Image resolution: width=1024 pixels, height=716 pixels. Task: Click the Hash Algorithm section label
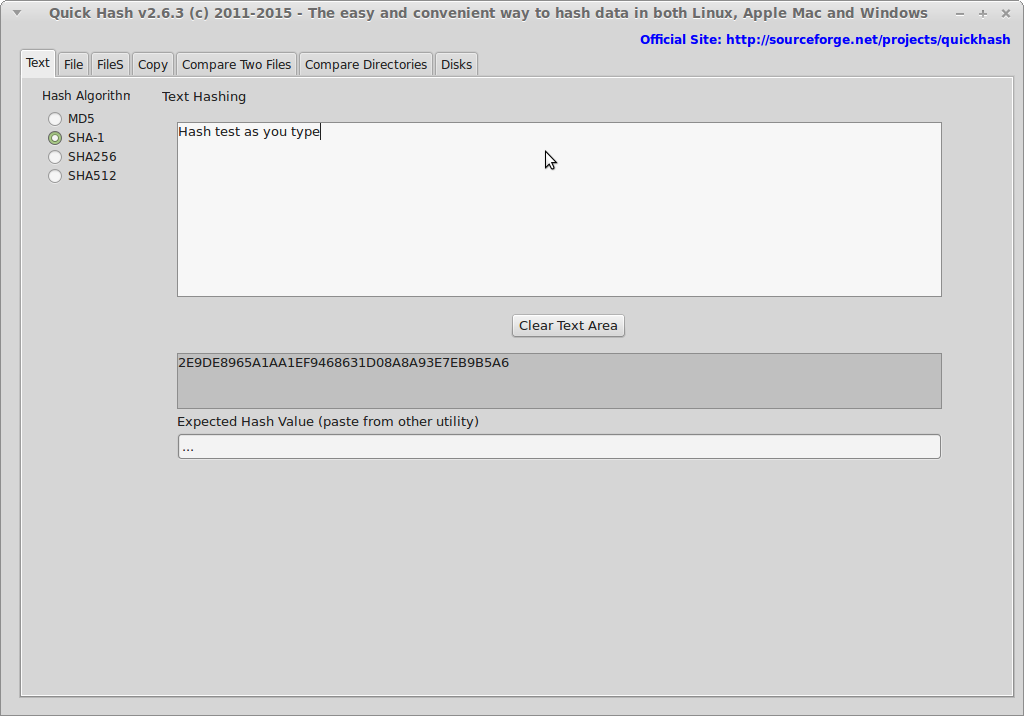click(85, 95)
